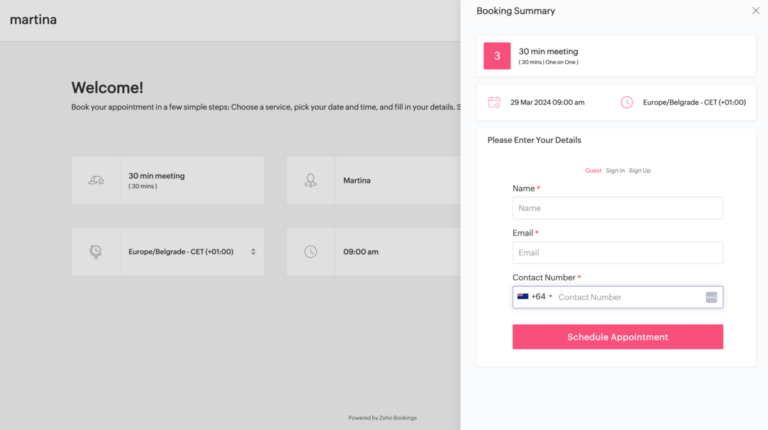Click the timezone icon on the Welcome page card
The image size is (768, 430).
tap(96, 252)
